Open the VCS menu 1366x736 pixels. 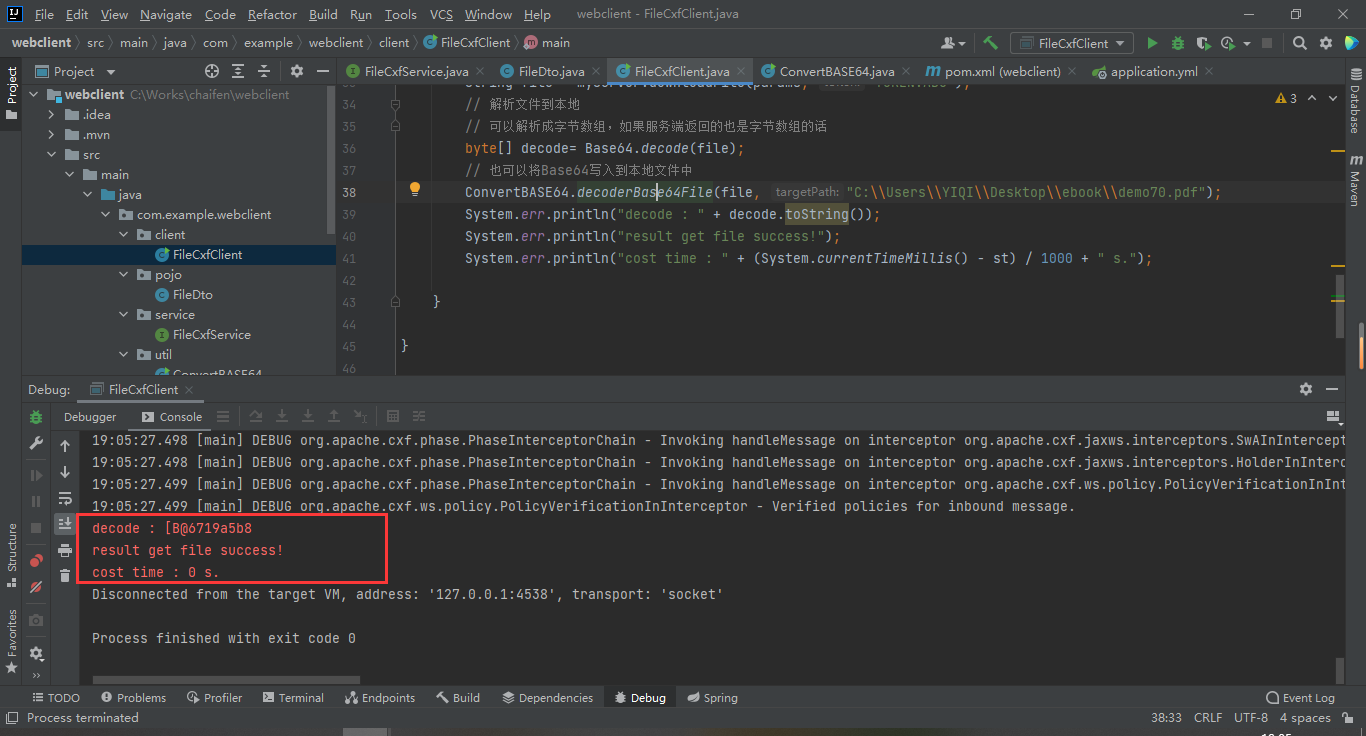(441, 14)
